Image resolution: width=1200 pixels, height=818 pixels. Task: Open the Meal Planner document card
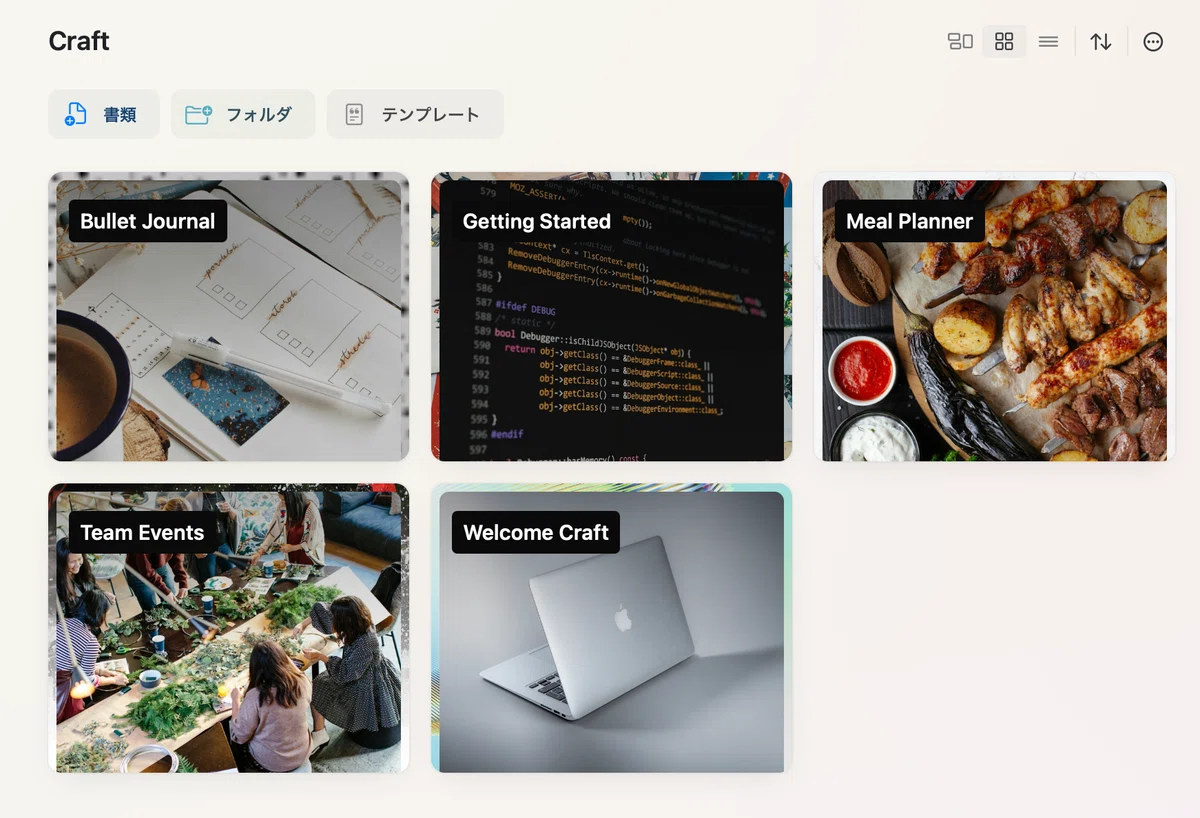pyautogui.click(x=994, y=316)
